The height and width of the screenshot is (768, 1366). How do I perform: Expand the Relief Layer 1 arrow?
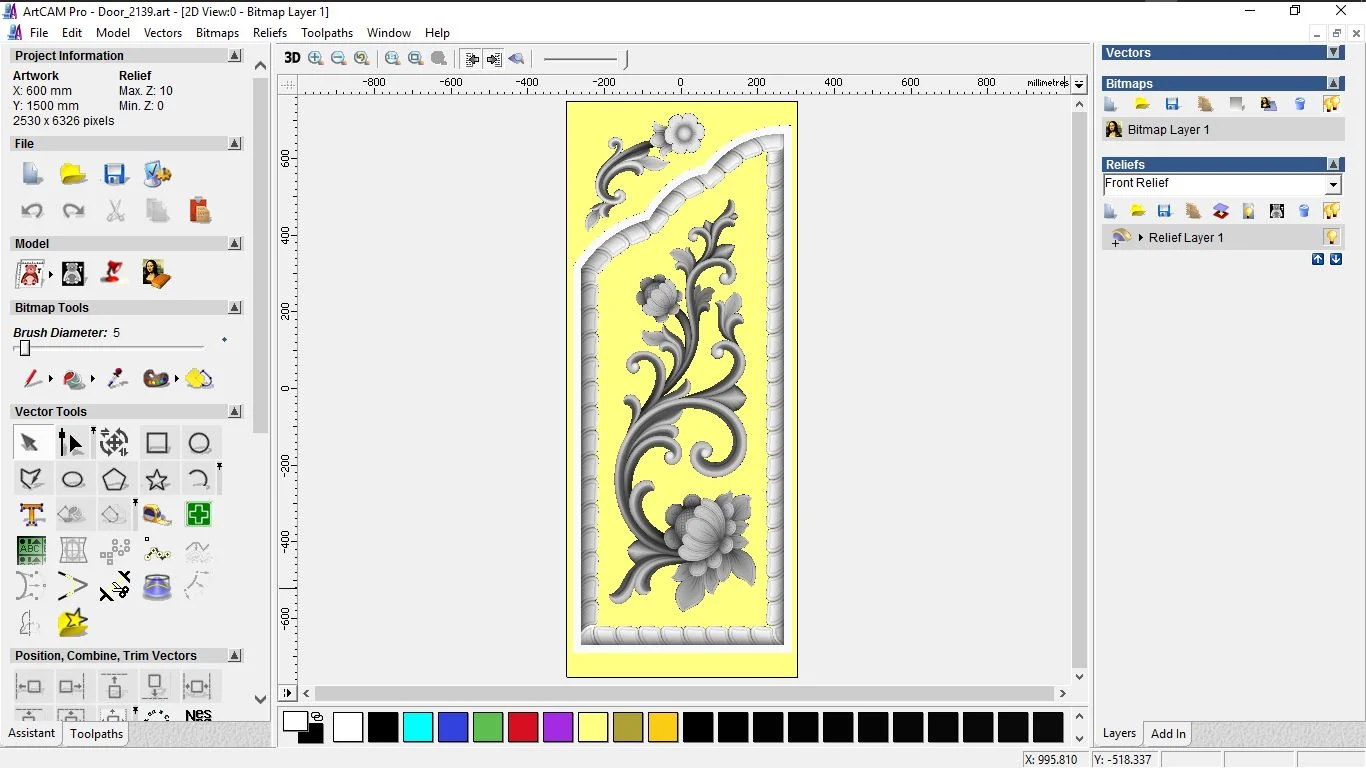coord(1141,238)
